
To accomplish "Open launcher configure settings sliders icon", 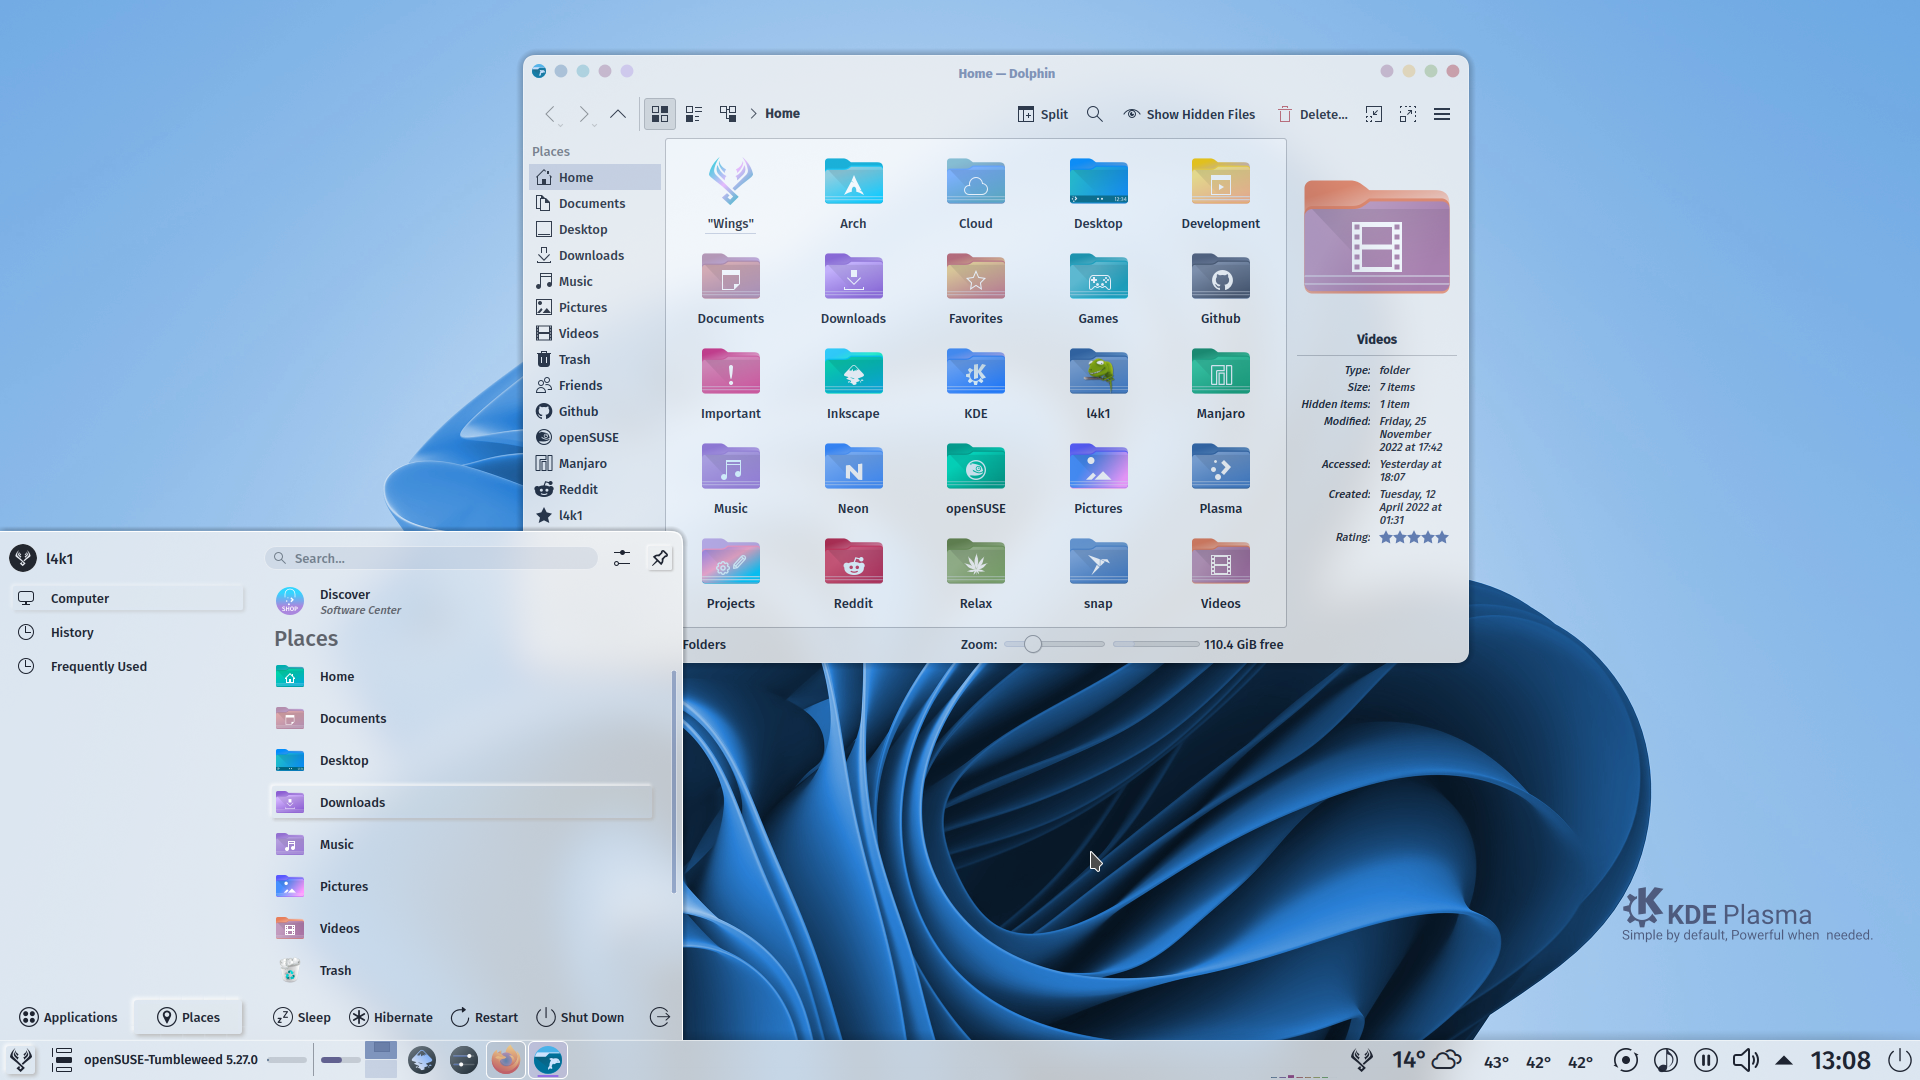I will 622,558.
